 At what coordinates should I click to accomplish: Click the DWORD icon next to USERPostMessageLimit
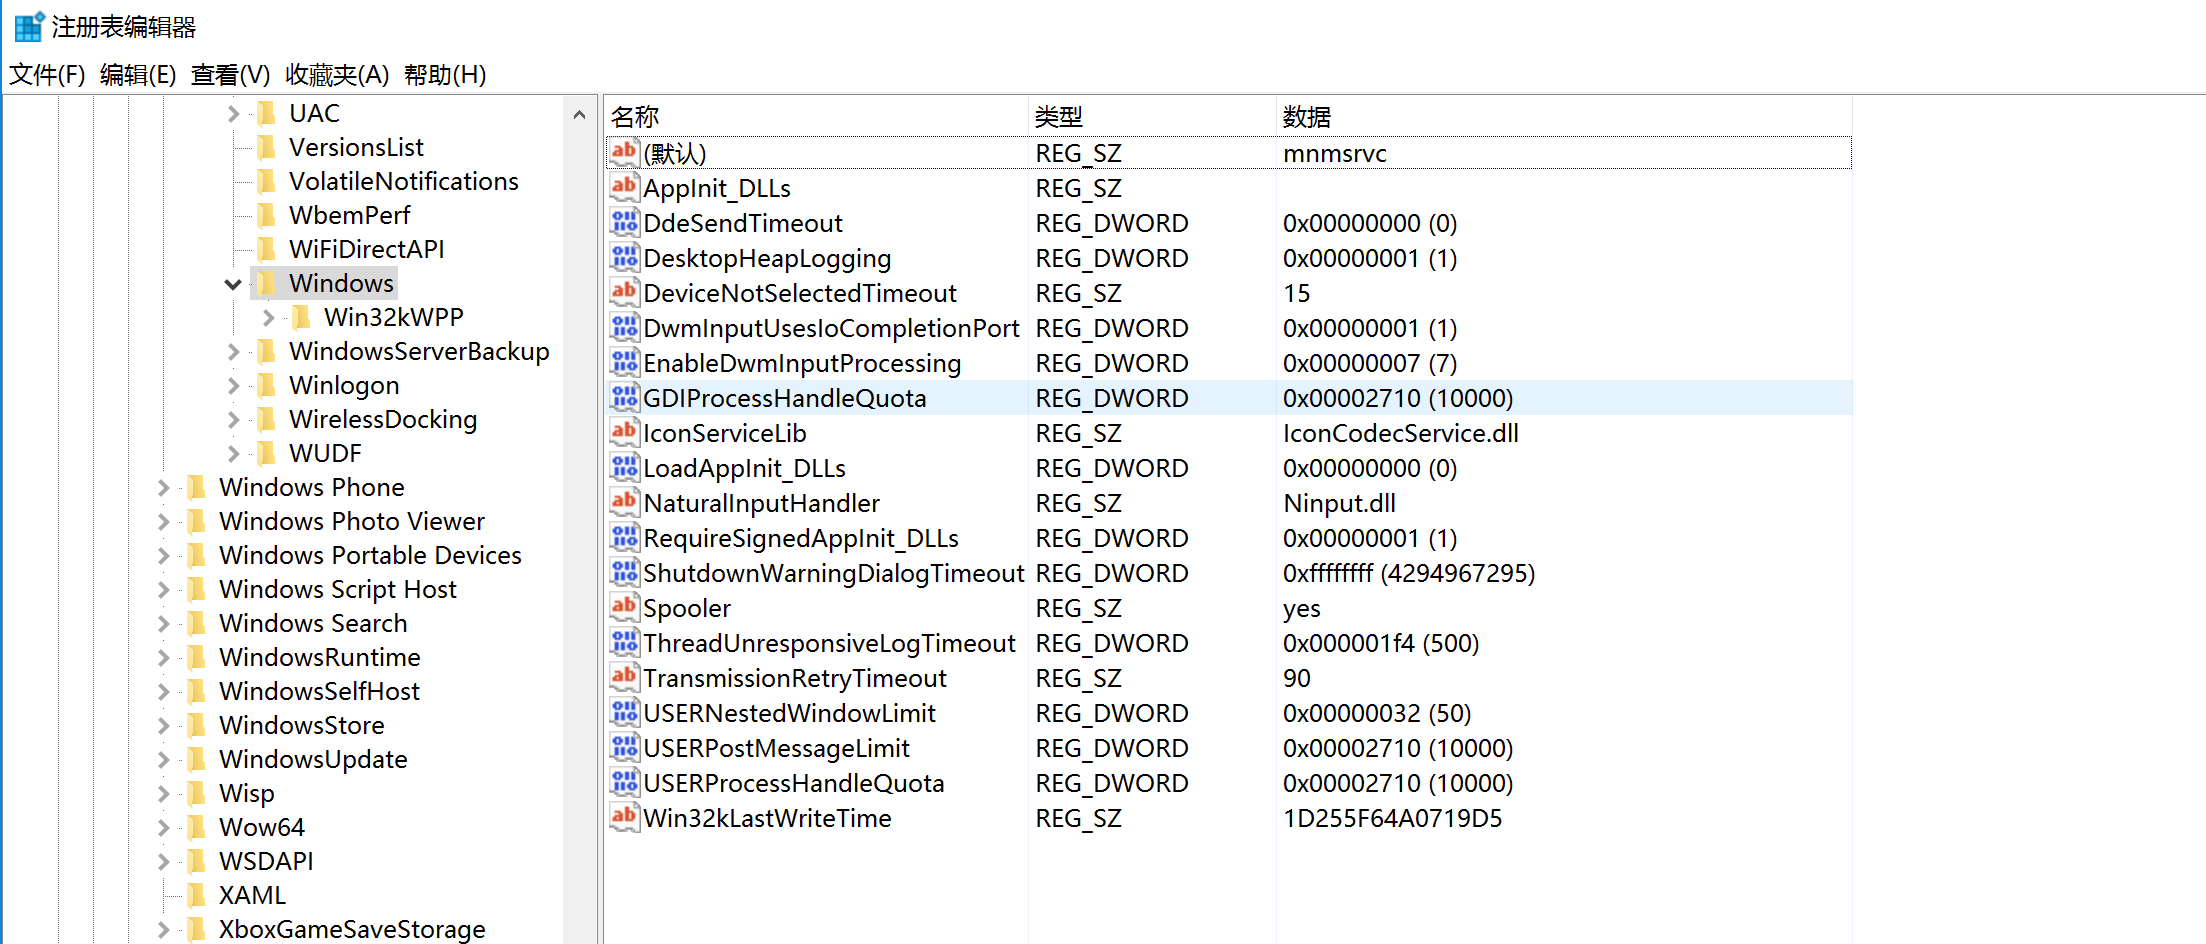tap(624, 748)
